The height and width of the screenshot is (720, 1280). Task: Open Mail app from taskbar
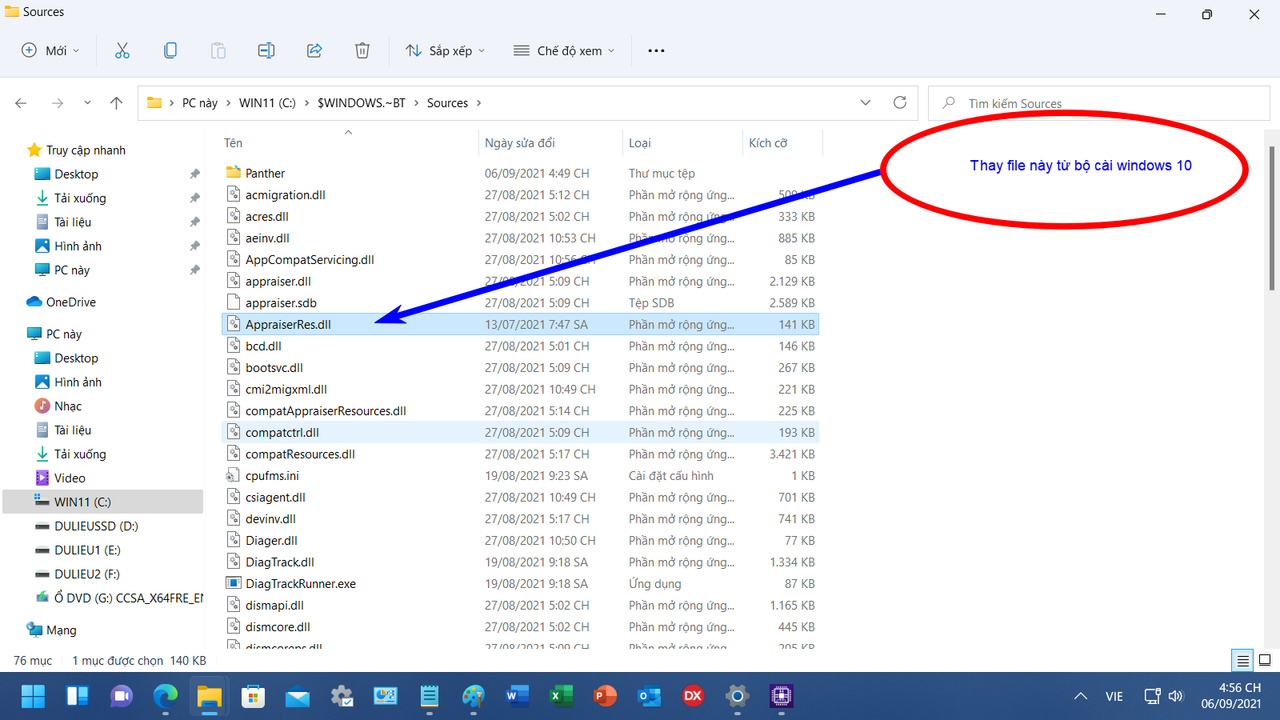[297, 696]
